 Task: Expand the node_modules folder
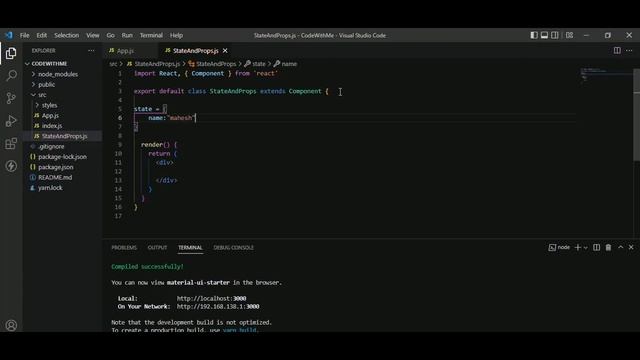tap(58, 74)
